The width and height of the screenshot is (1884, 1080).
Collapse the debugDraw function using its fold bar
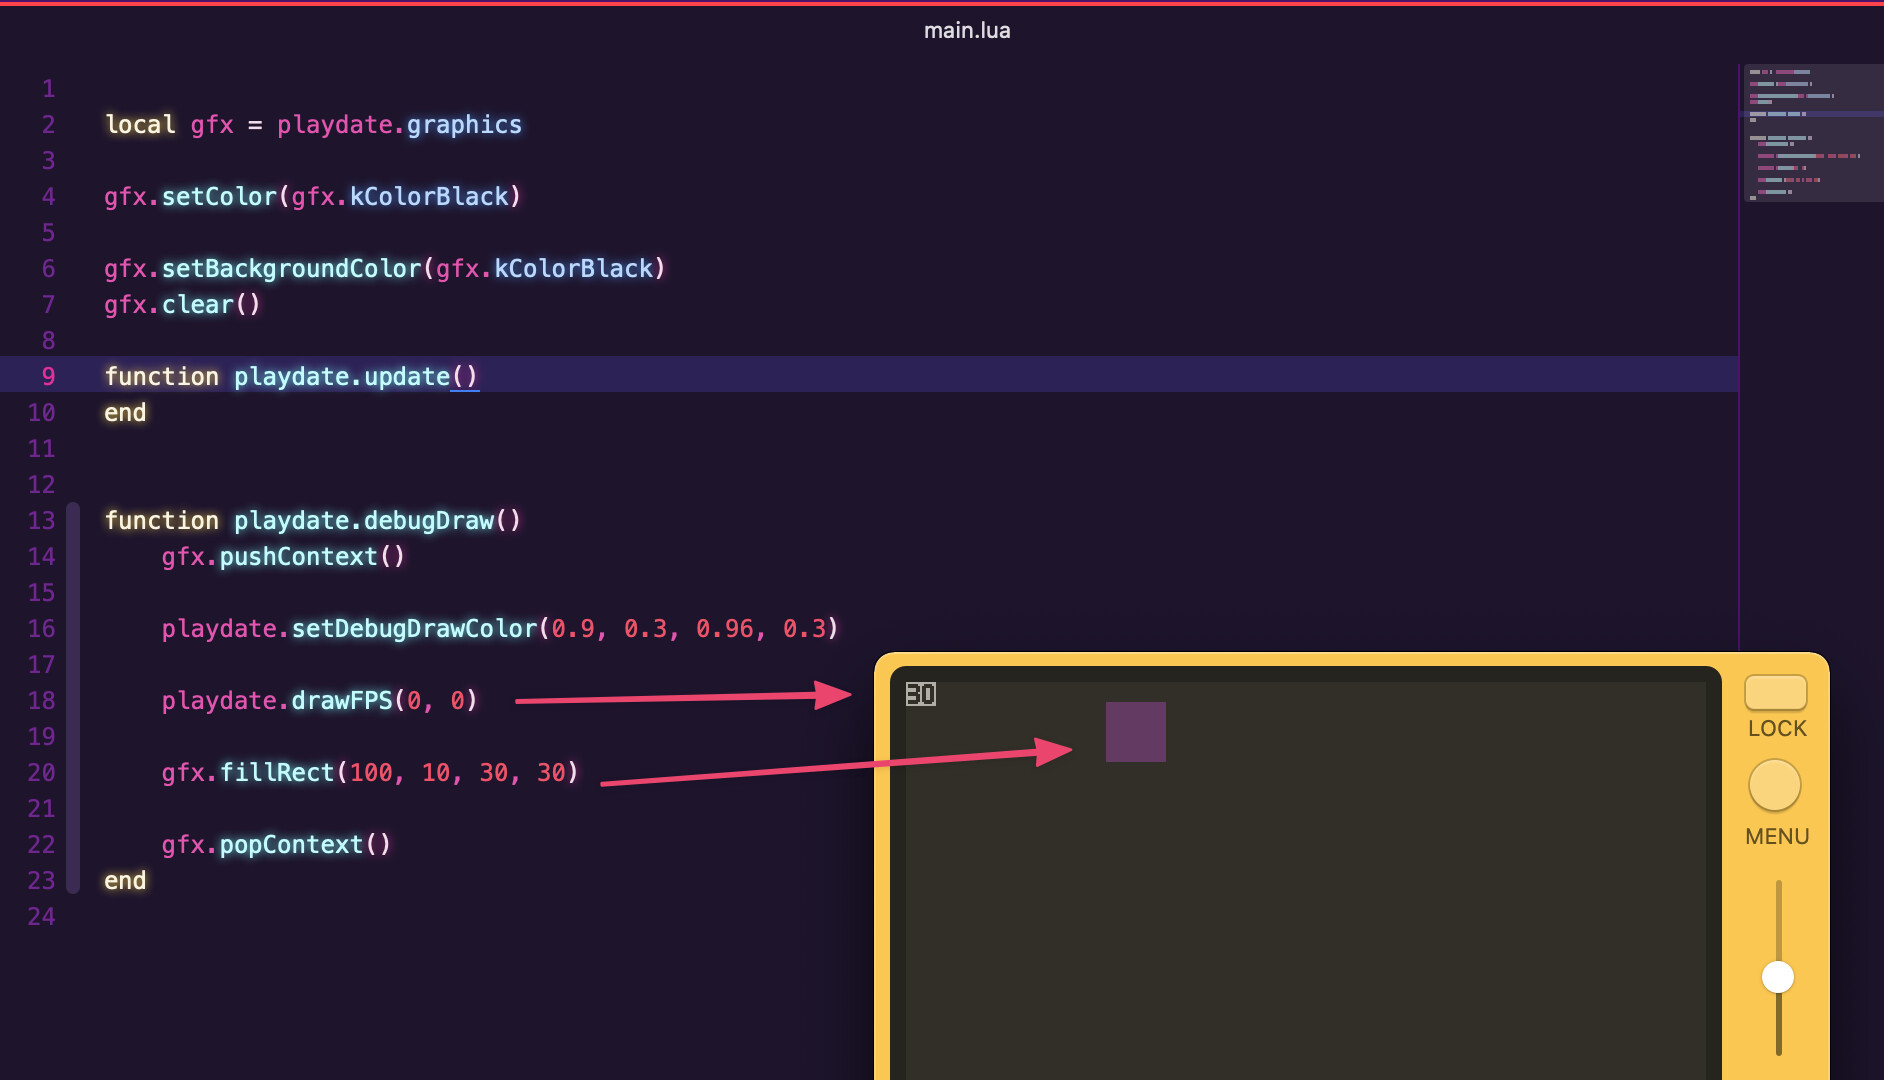coord(73,698)
